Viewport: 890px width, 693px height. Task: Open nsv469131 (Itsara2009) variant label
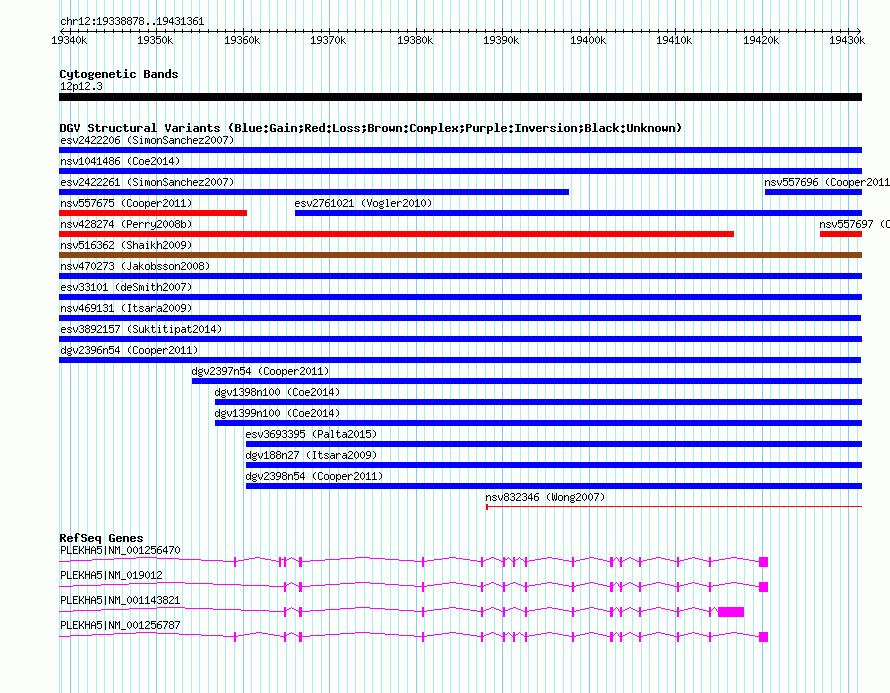[126, 308]
